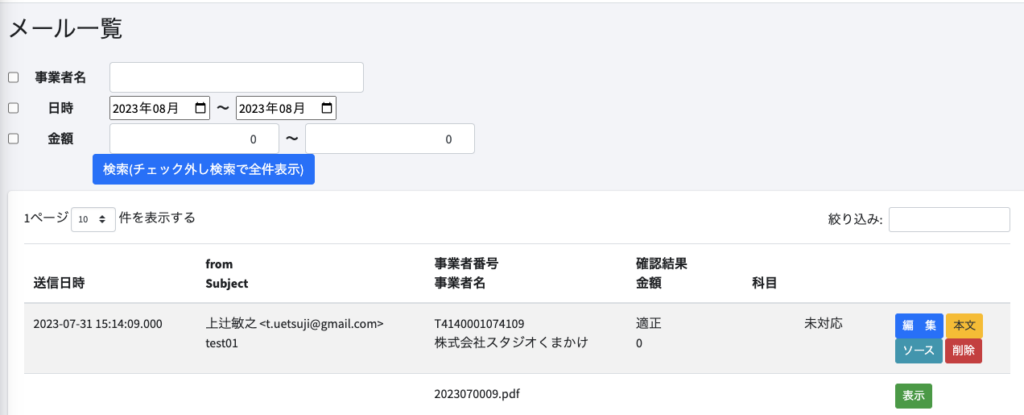Viewport: 1024px width, 415px height.
Task: Click the 絞り込み filter input box
Action: [949, 219]
